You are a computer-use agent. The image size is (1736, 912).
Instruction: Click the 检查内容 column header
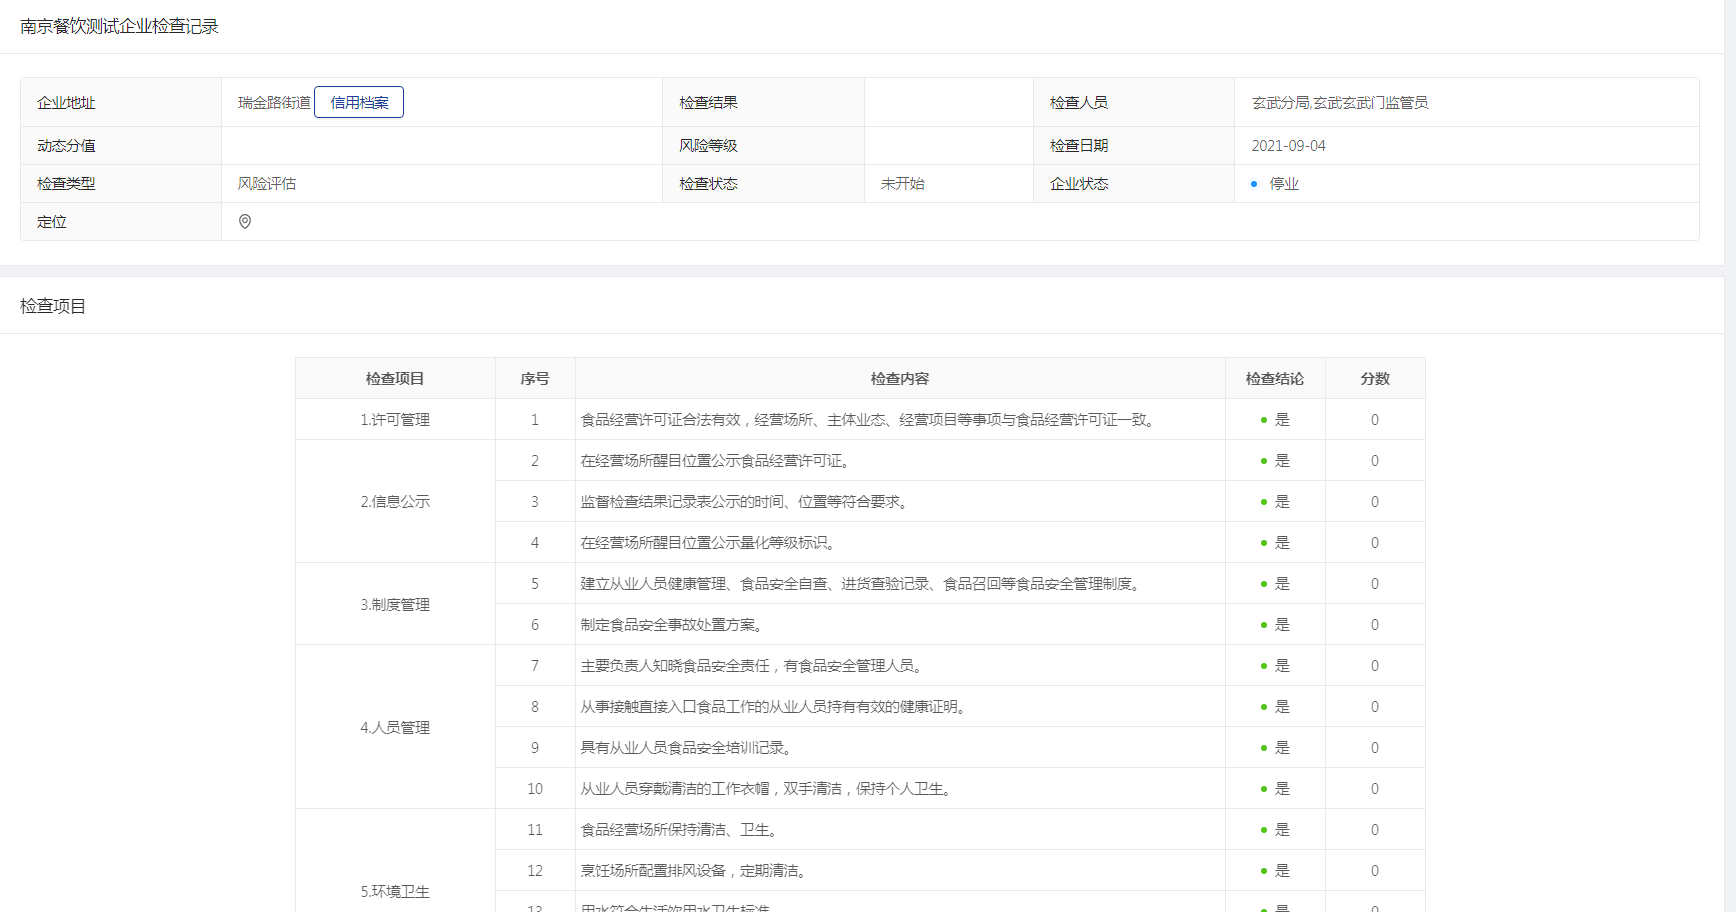pyautogui.click(x=900, y=379)
